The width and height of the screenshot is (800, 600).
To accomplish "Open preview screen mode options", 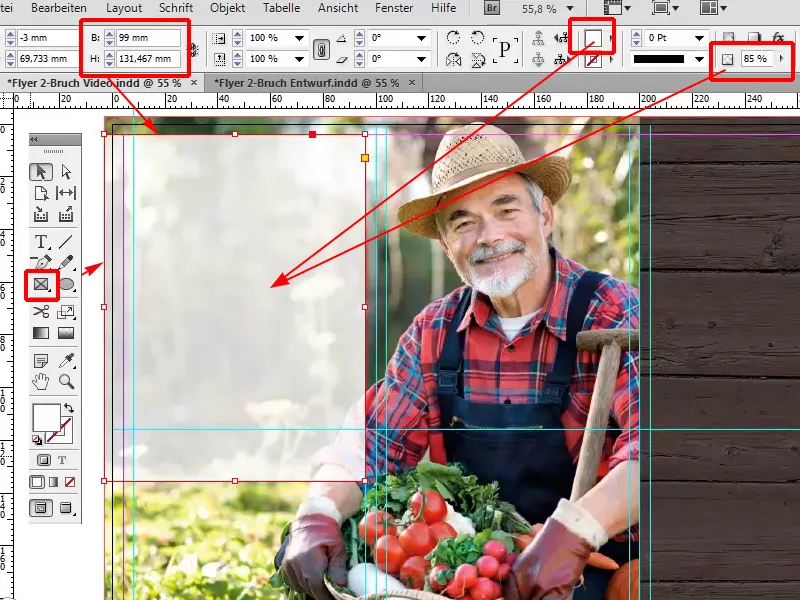I will tap(67, 508).
